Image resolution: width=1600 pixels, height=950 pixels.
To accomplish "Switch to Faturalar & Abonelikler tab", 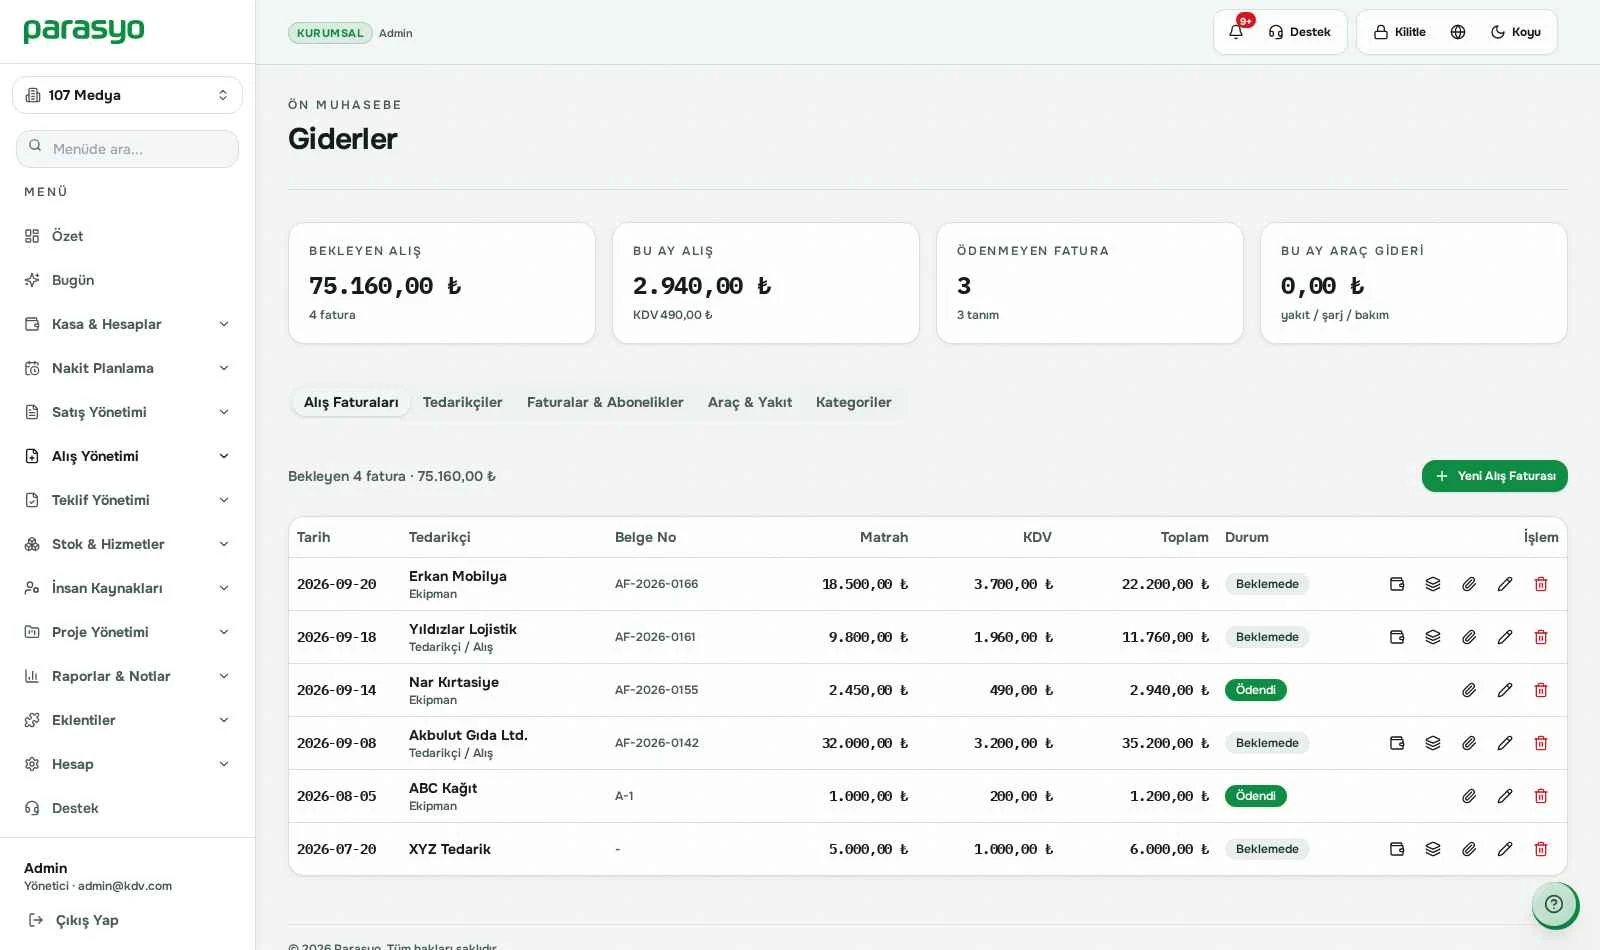I will [x=605, y=402].
